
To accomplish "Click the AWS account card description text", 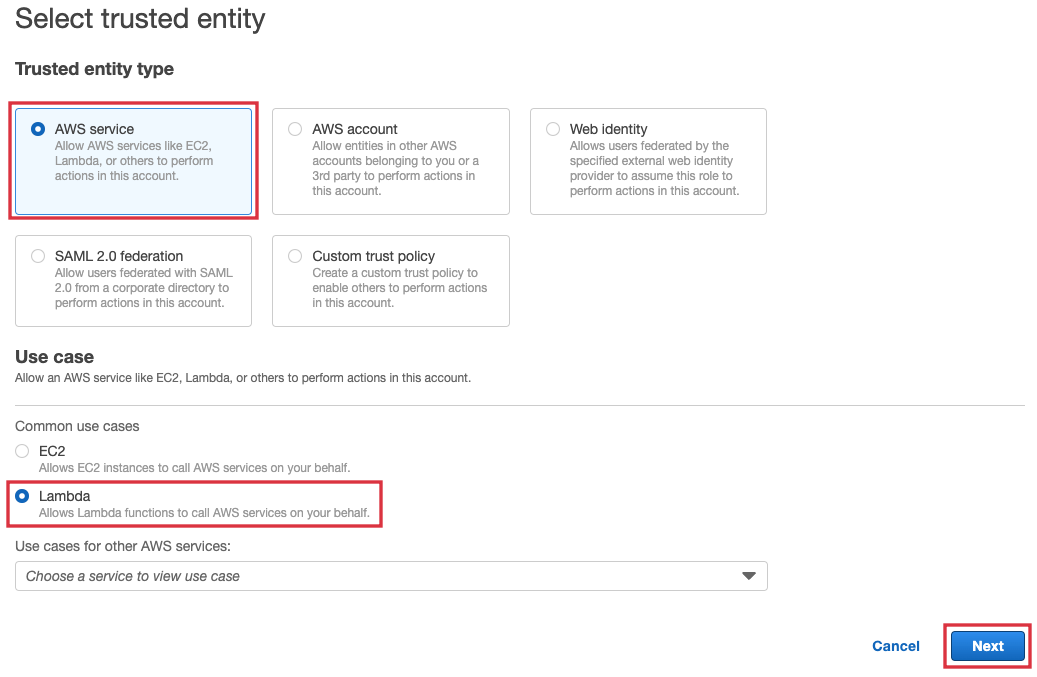I will coord(395,168).
